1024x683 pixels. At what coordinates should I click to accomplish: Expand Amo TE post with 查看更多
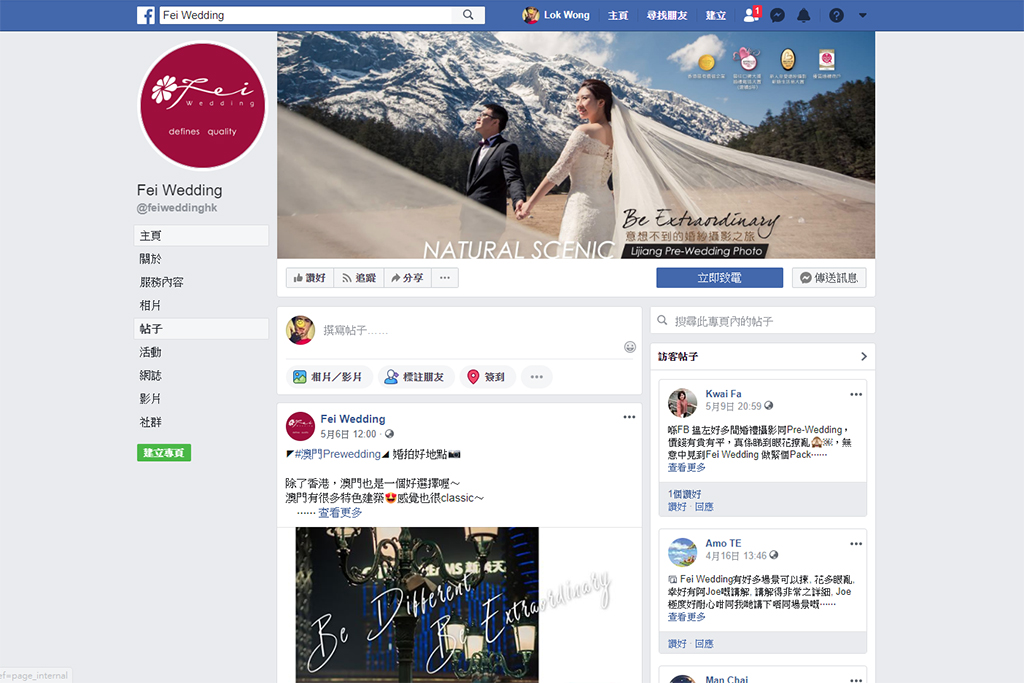coord(686,617)
